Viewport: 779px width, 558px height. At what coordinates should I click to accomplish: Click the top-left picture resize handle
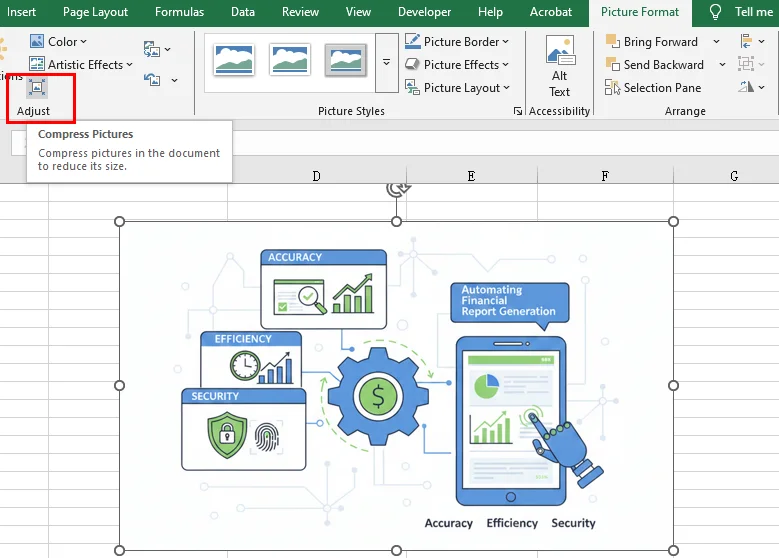tap(119, 222)
